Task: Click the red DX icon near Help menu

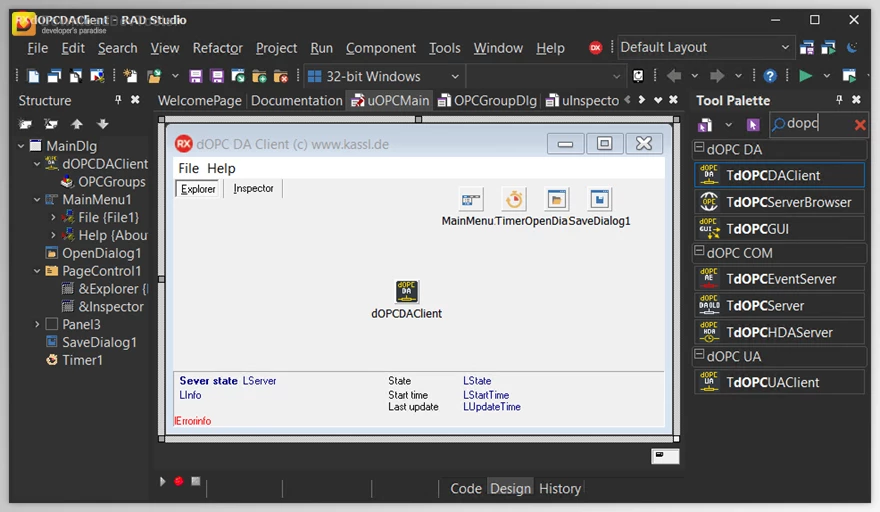Action: tap(595, 48)
